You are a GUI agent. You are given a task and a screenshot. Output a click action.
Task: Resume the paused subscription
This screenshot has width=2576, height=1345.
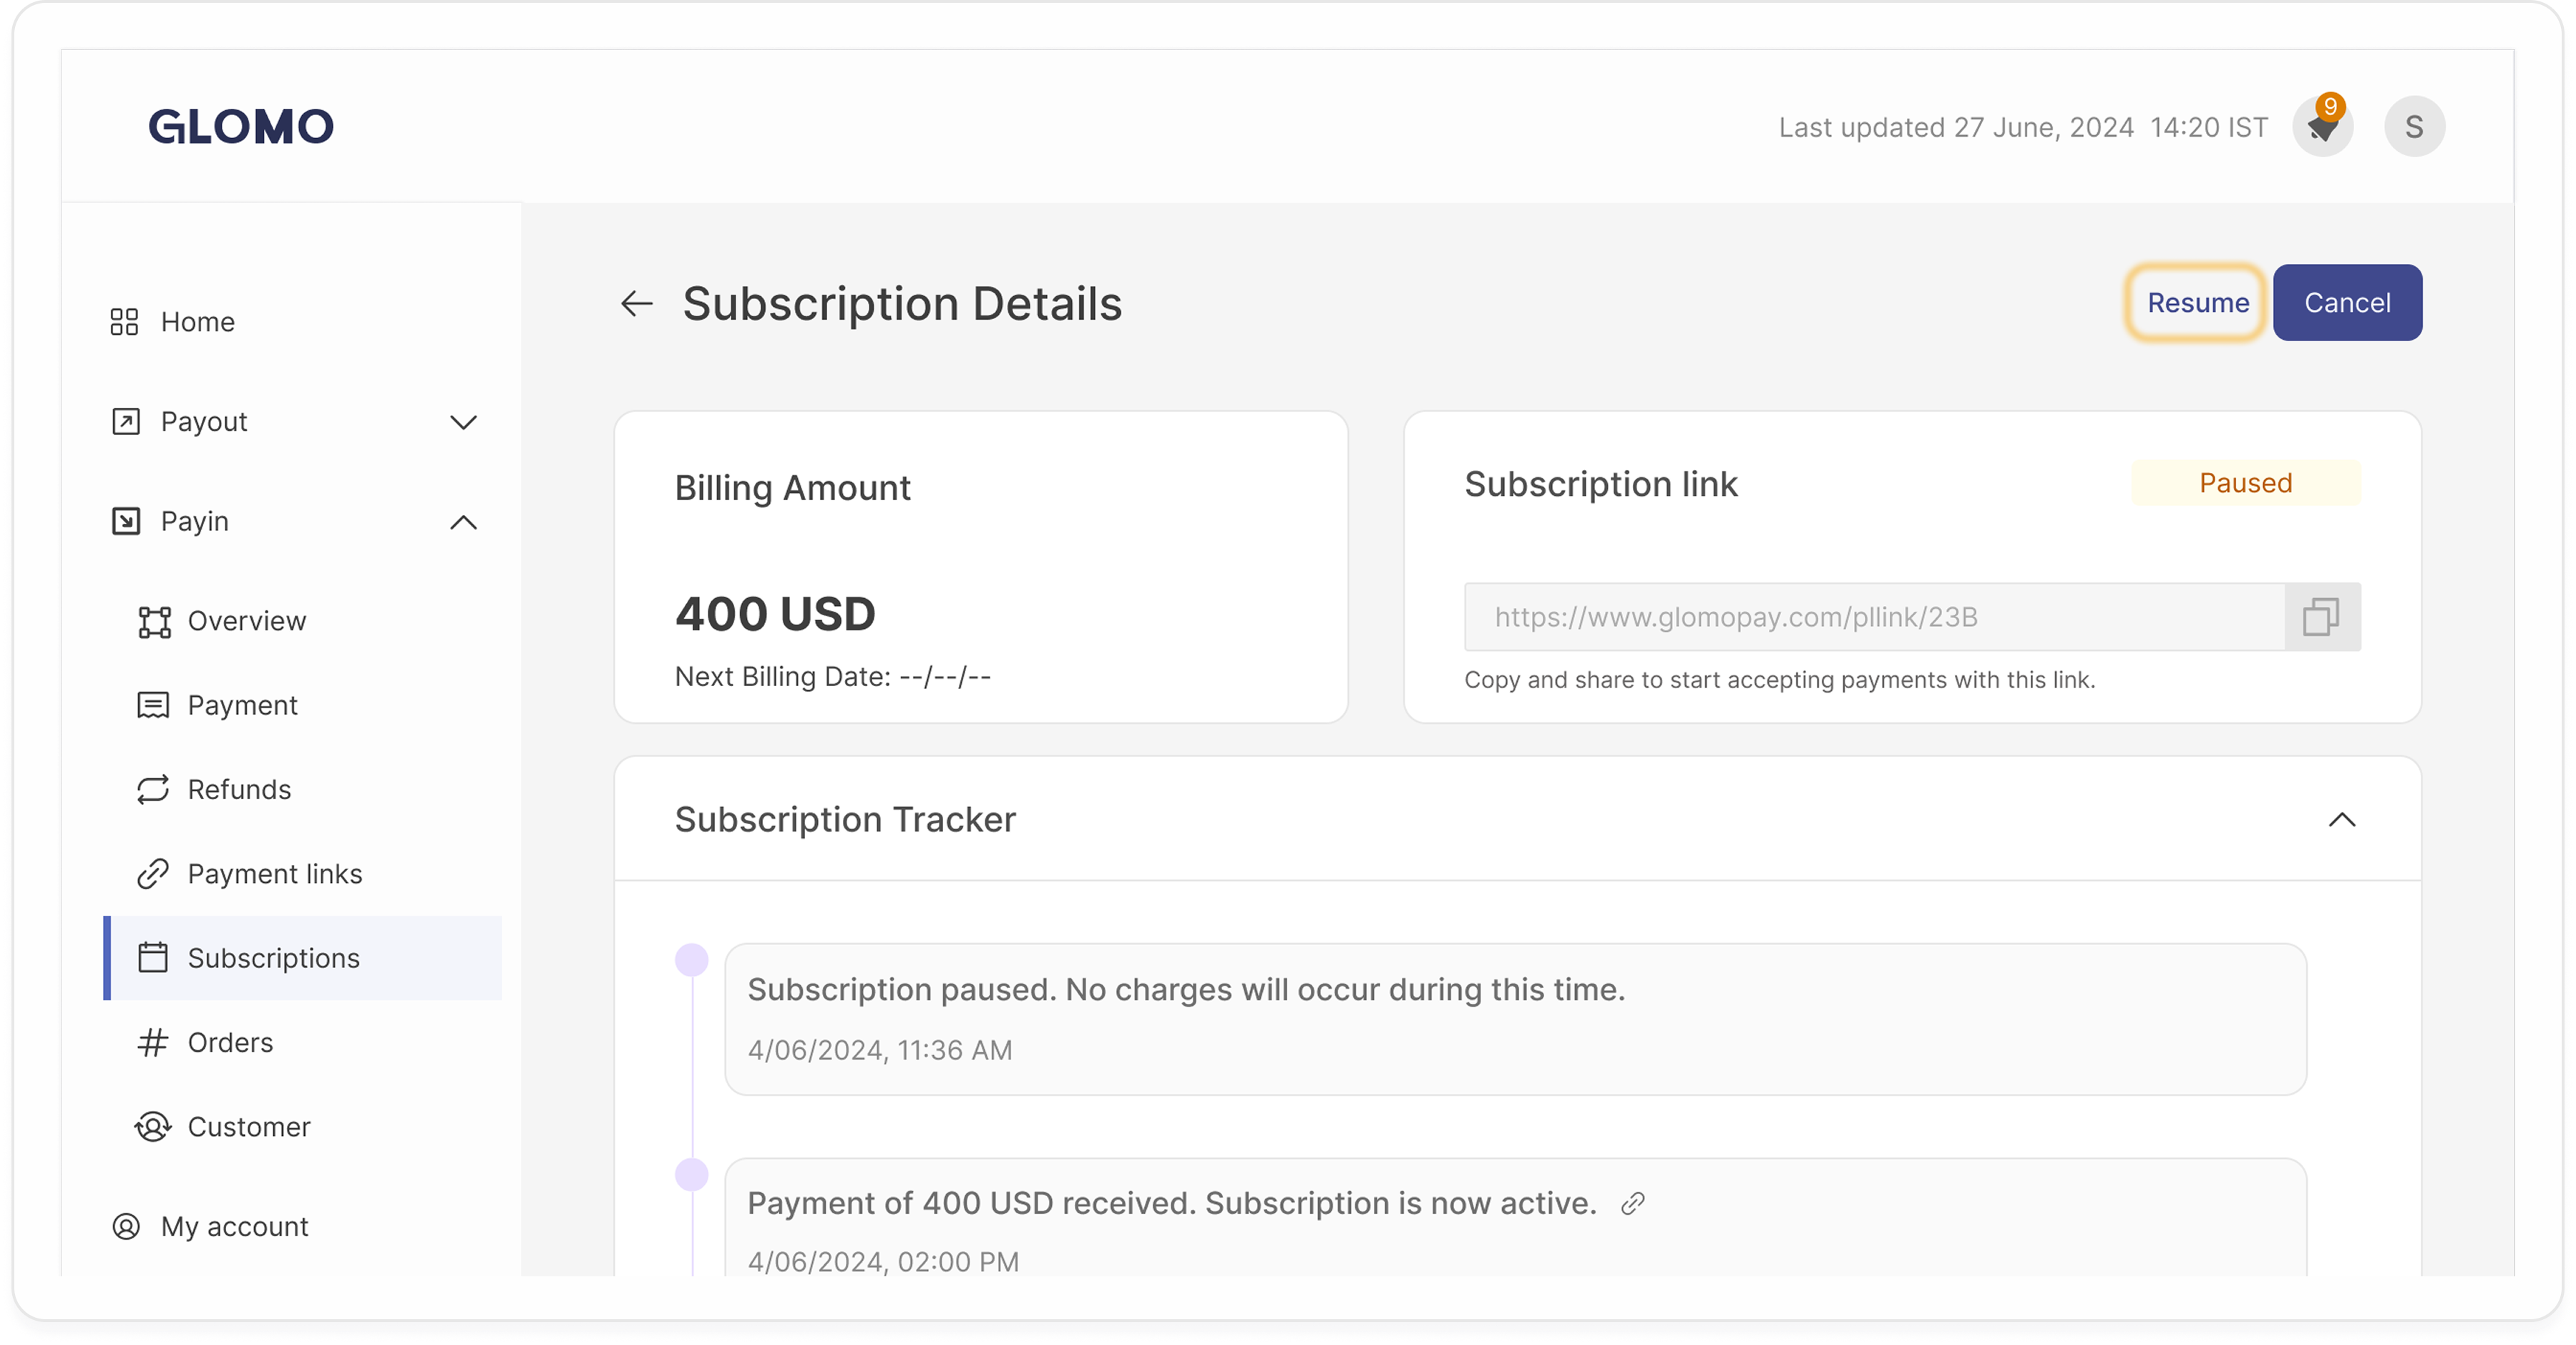click(x=2197, y=303)
